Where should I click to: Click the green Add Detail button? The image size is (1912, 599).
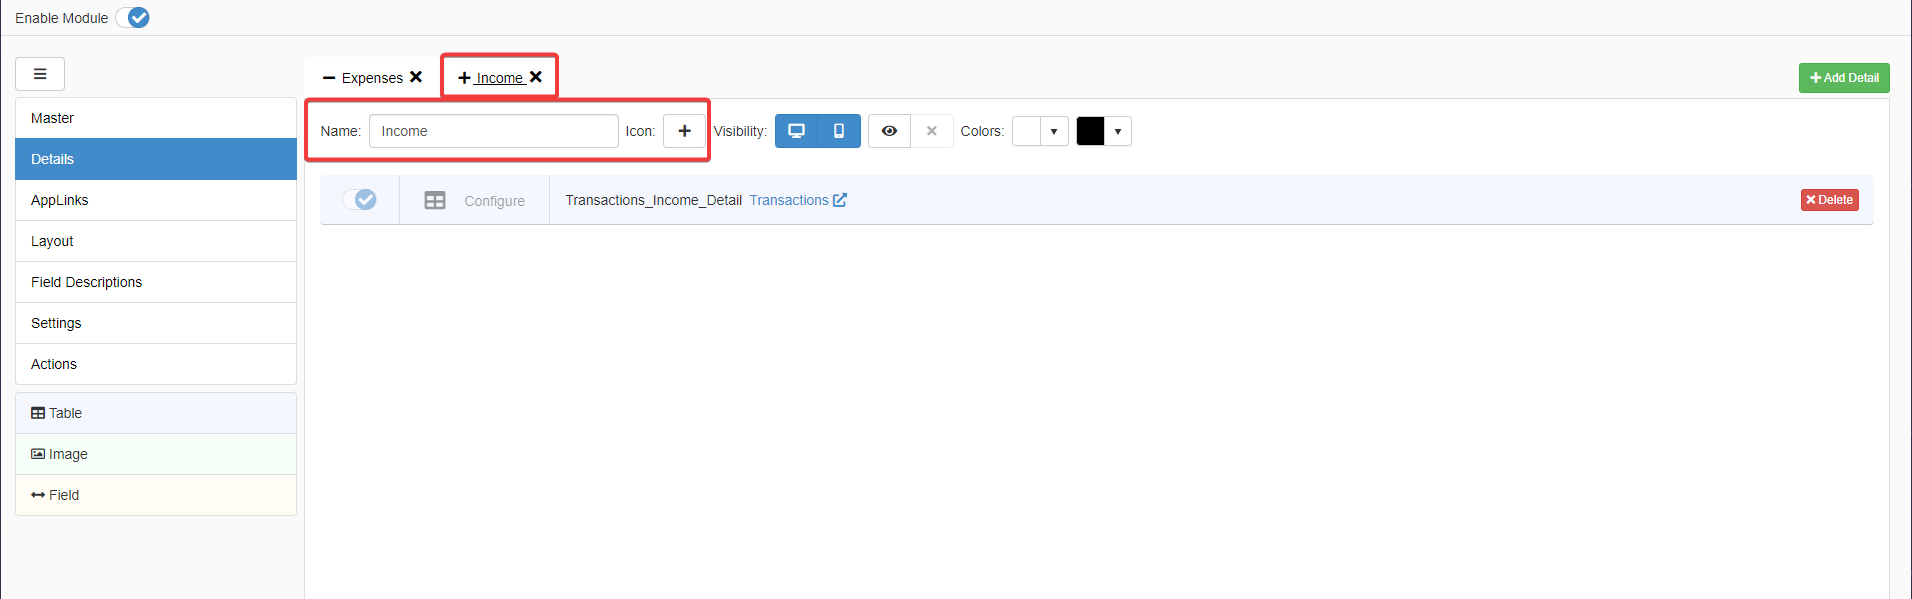click(1843, 78)
